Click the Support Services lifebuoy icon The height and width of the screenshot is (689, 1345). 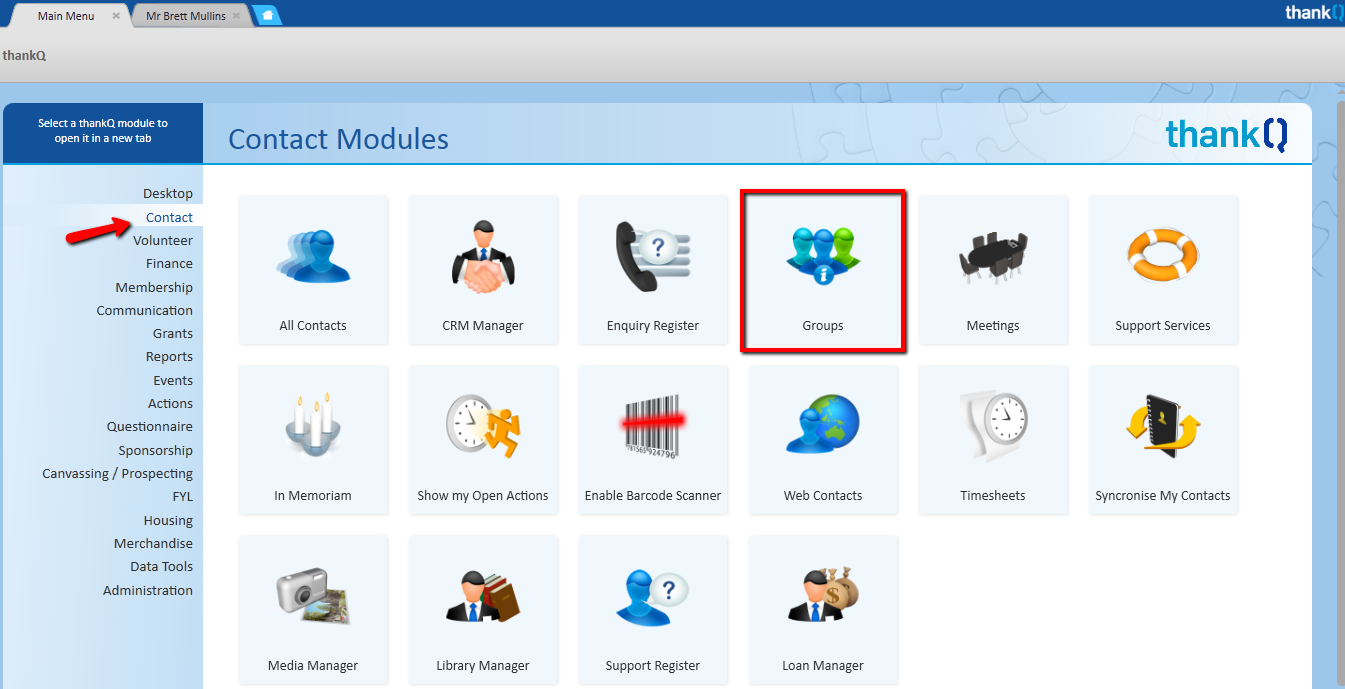click(1162, 256)
